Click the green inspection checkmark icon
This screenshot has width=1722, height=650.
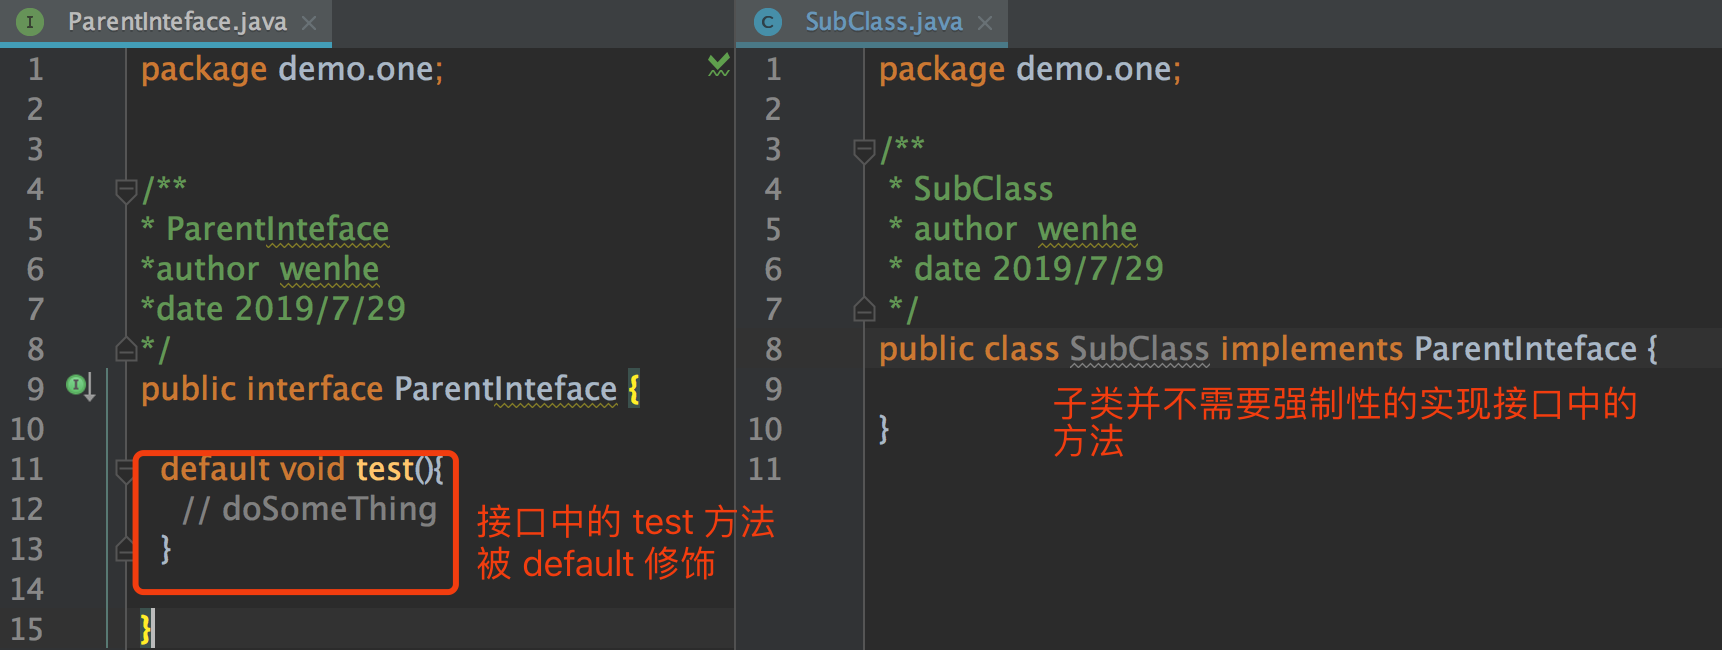click(718, 66)
